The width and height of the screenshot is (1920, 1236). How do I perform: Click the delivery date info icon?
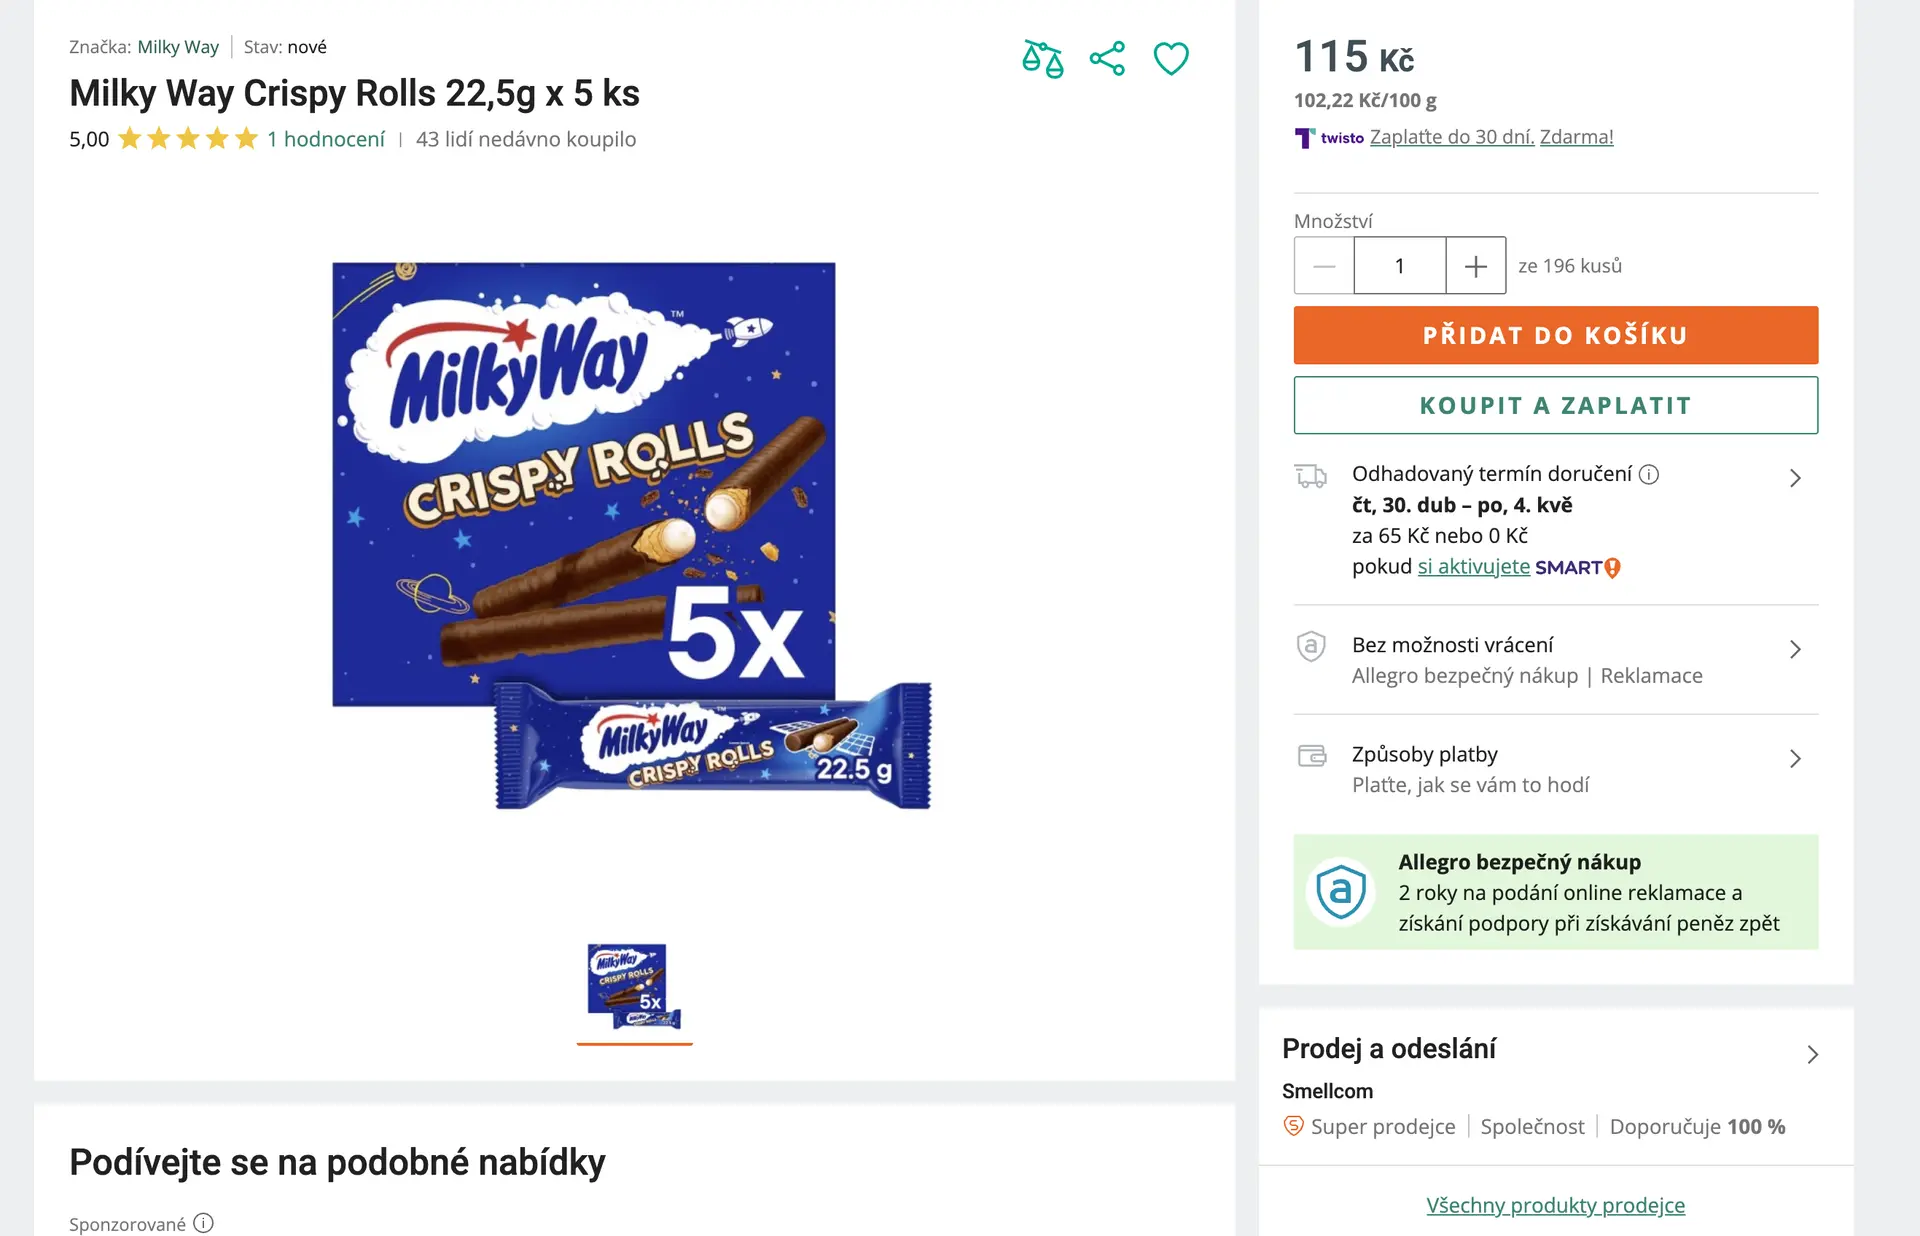point(1649,475)
